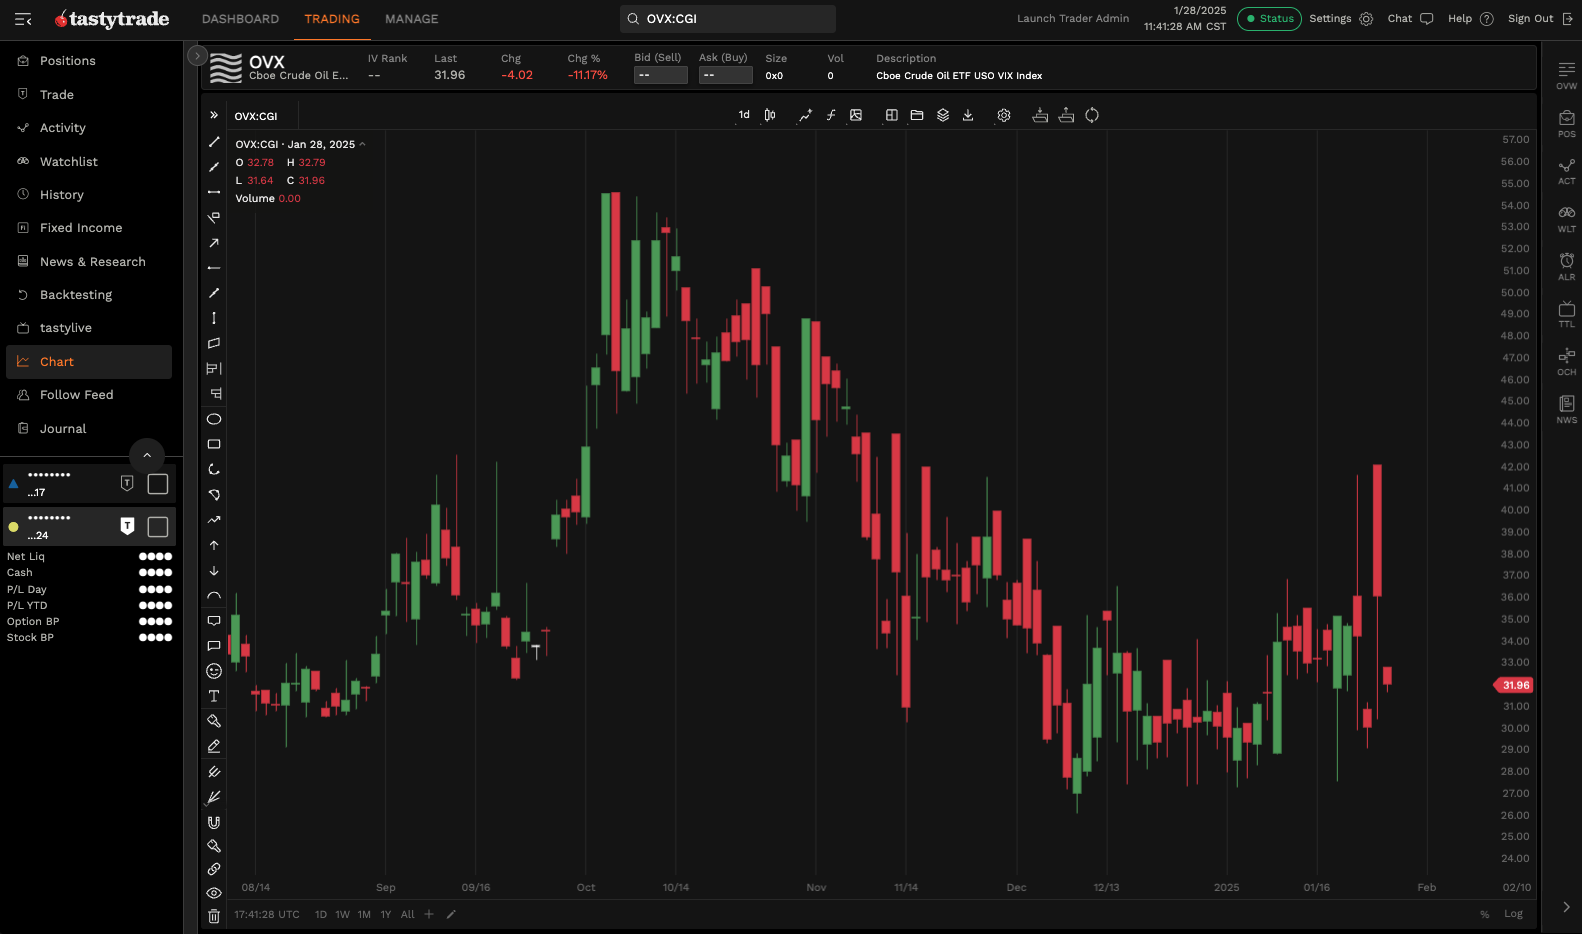Expand the drawing toolbar double chevron
Image resolution: width=1582 pixels, height=934 pixels.
tap(214, 115)
